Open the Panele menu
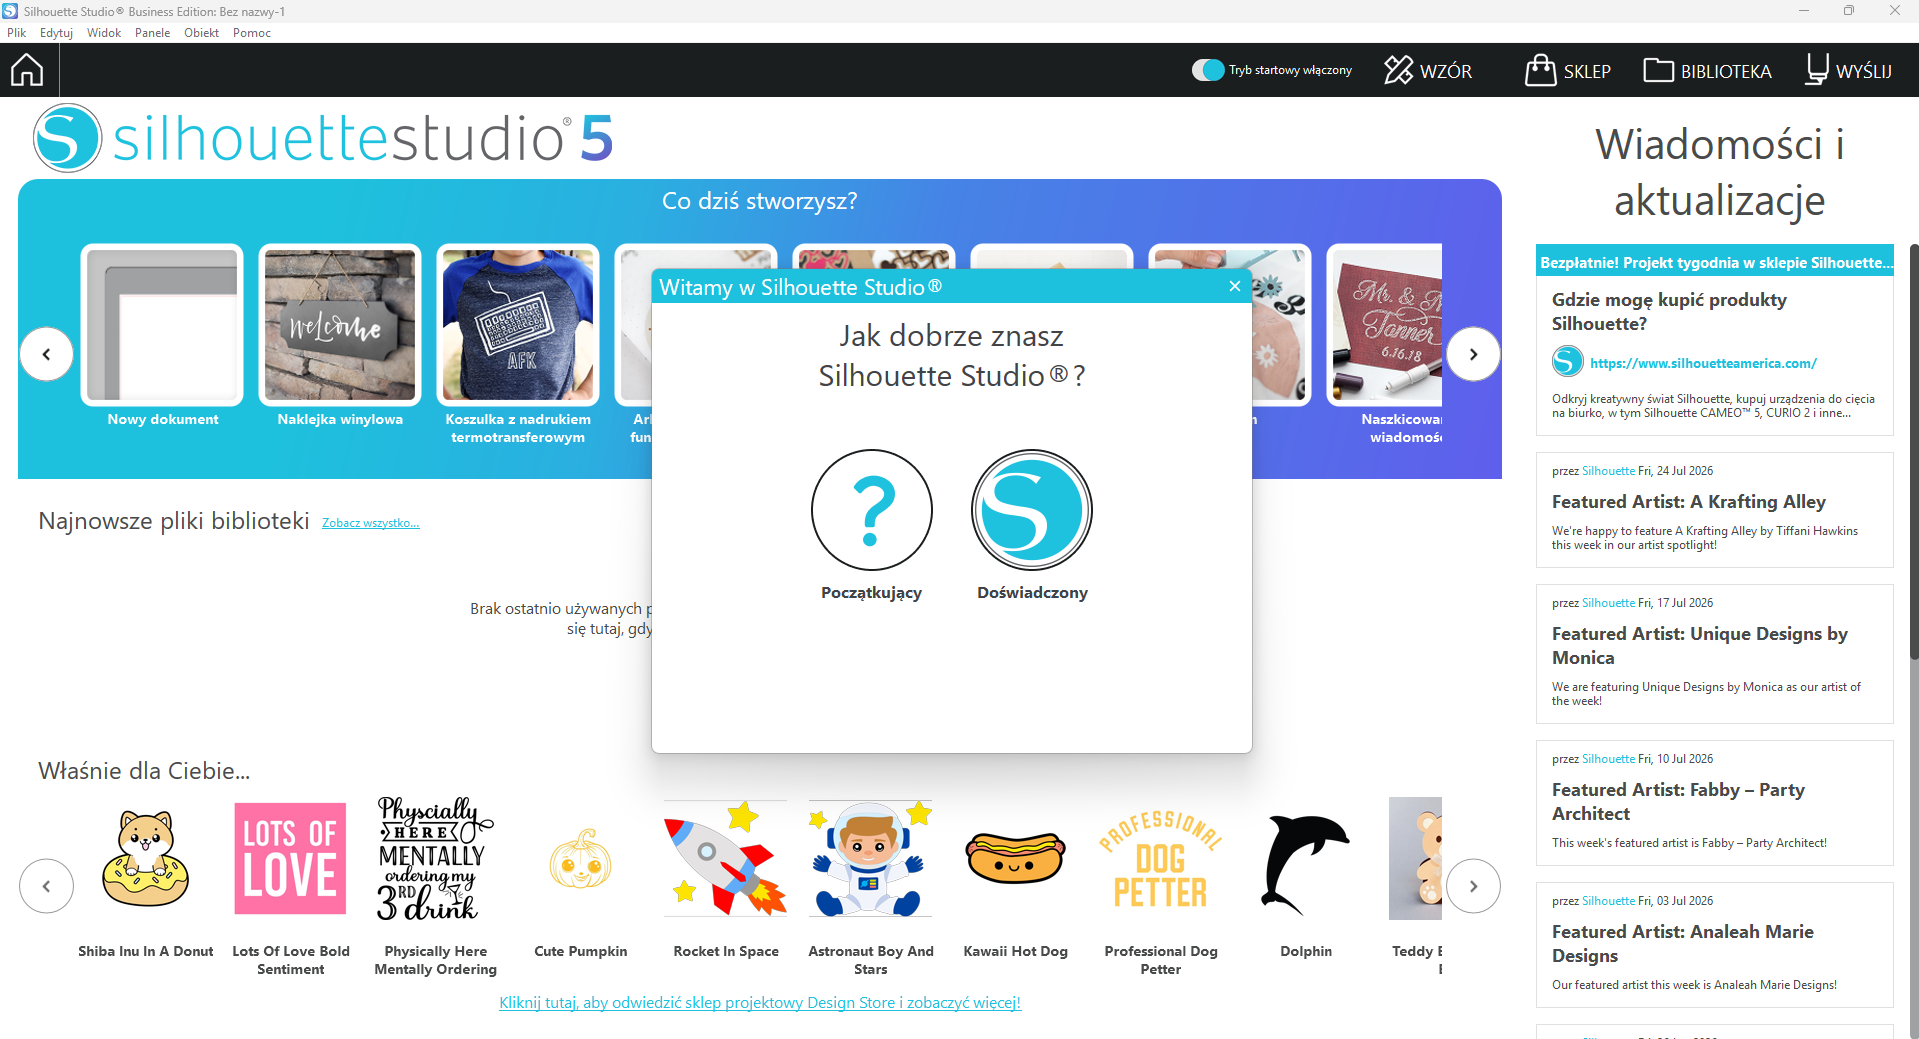The height and width of the screenshot is (1039, 1919). pyautogui.click(x=153, y=33)
